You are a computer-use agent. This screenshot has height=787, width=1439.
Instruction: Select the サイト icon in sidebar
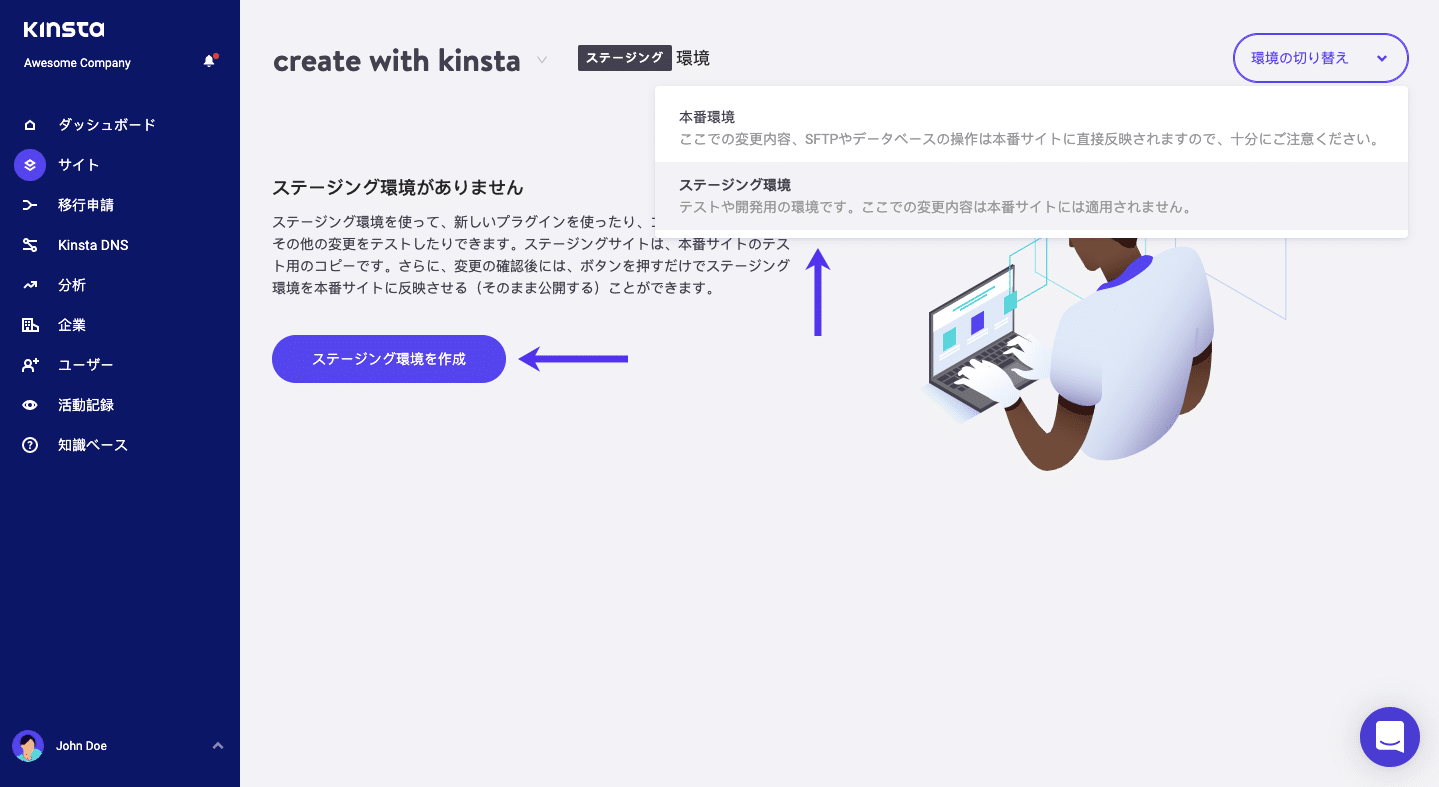pyautogui.click(x=29, y=164)
